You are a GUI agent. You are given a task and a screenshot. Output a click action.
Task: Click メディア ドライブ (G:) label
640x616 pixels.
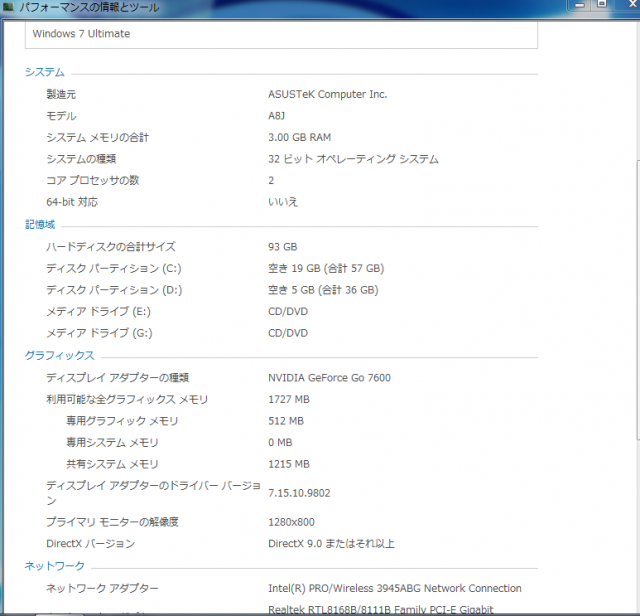(99, 334)
